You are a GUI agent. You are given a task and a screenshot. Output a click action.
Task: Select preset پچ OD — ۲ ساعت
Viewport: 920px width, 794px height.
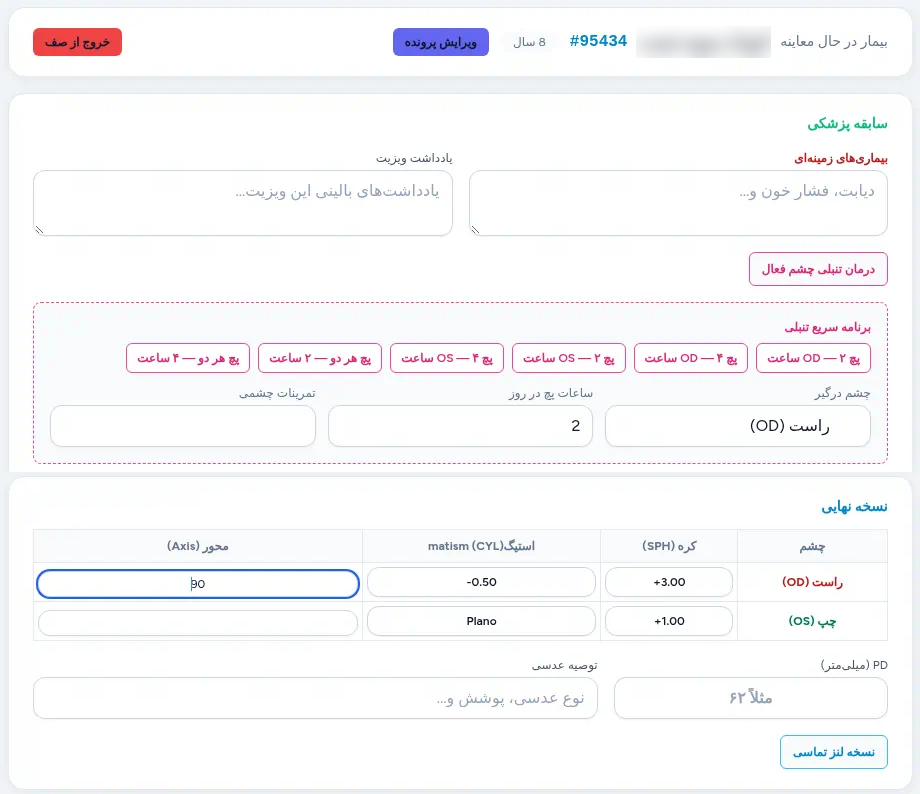tap(813, 358)
